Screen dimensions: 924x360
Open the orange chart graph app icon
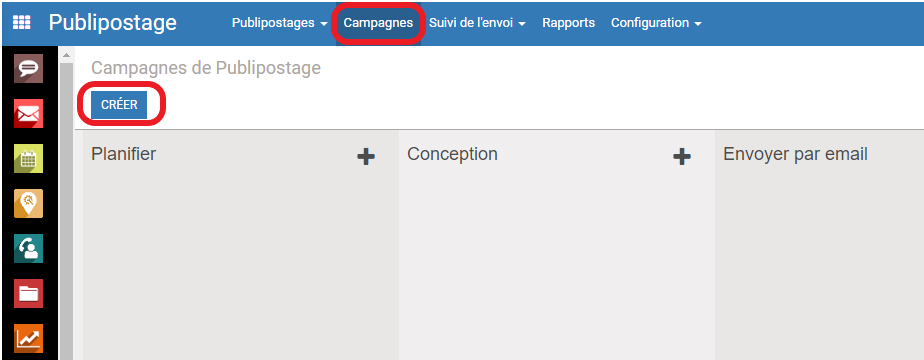28,338
